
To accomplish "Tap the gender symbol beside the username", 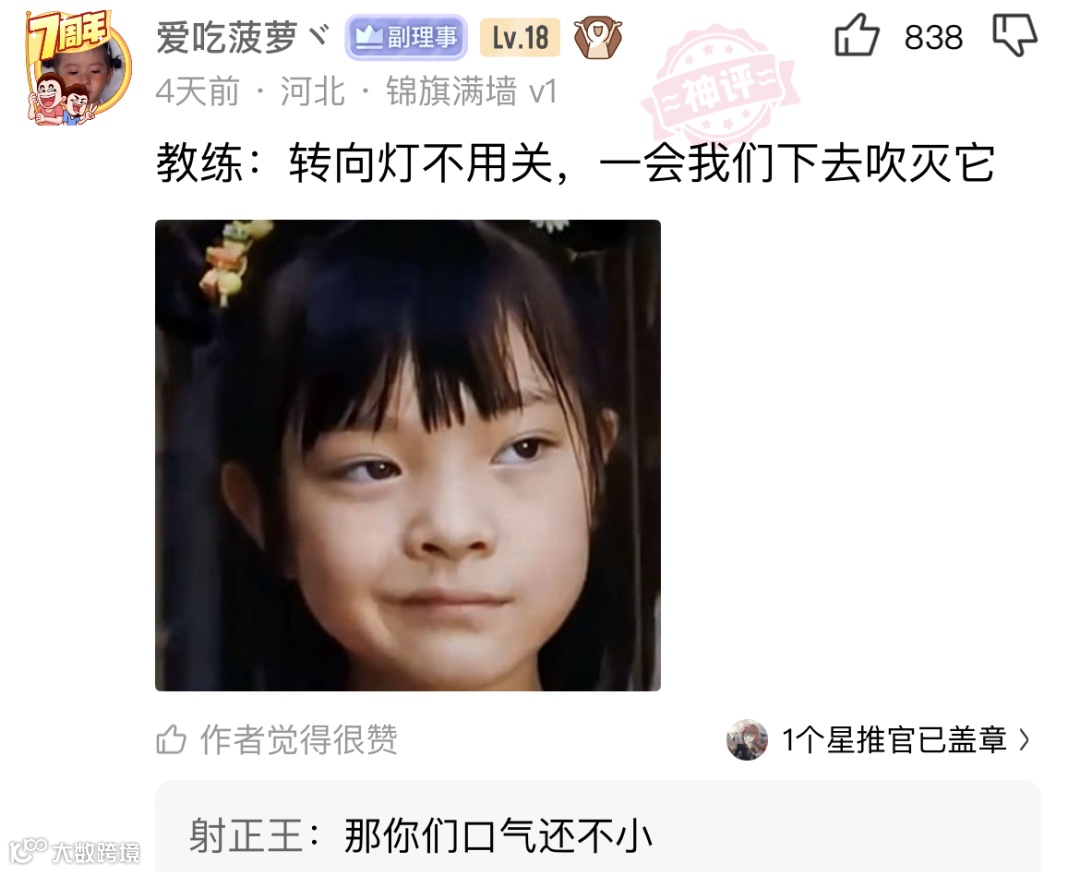I will (318, 34).
